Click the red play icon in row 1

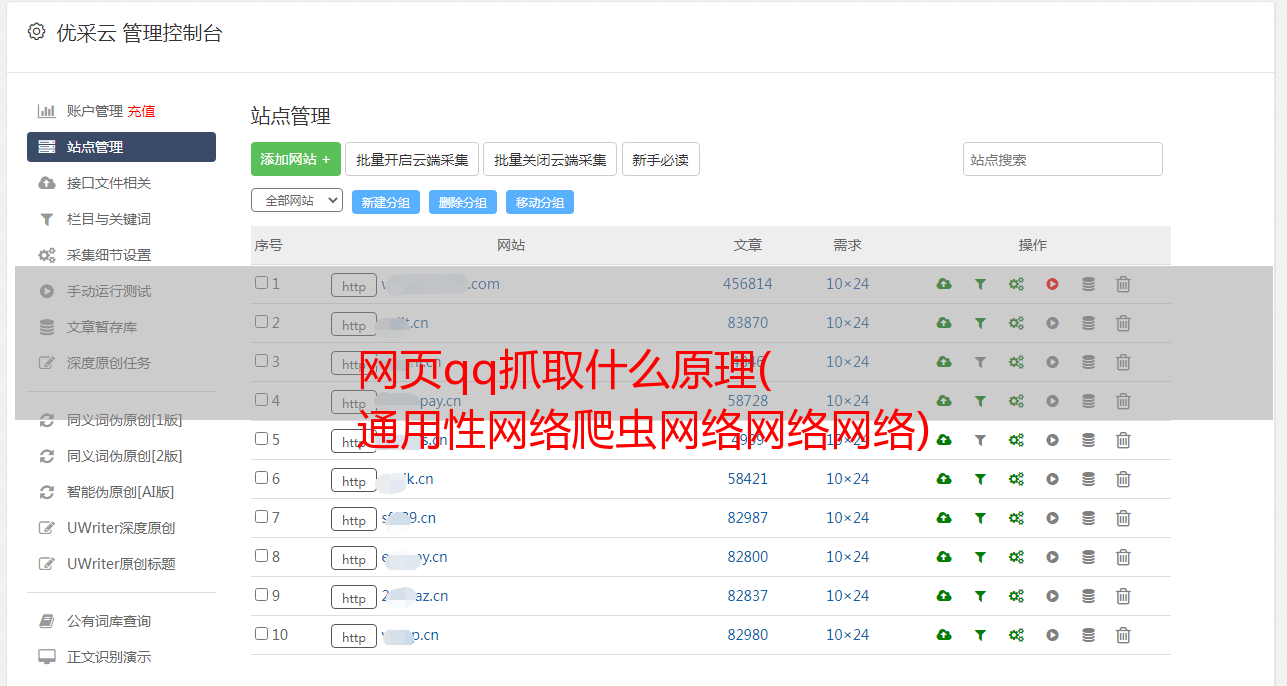[1052, 284]
